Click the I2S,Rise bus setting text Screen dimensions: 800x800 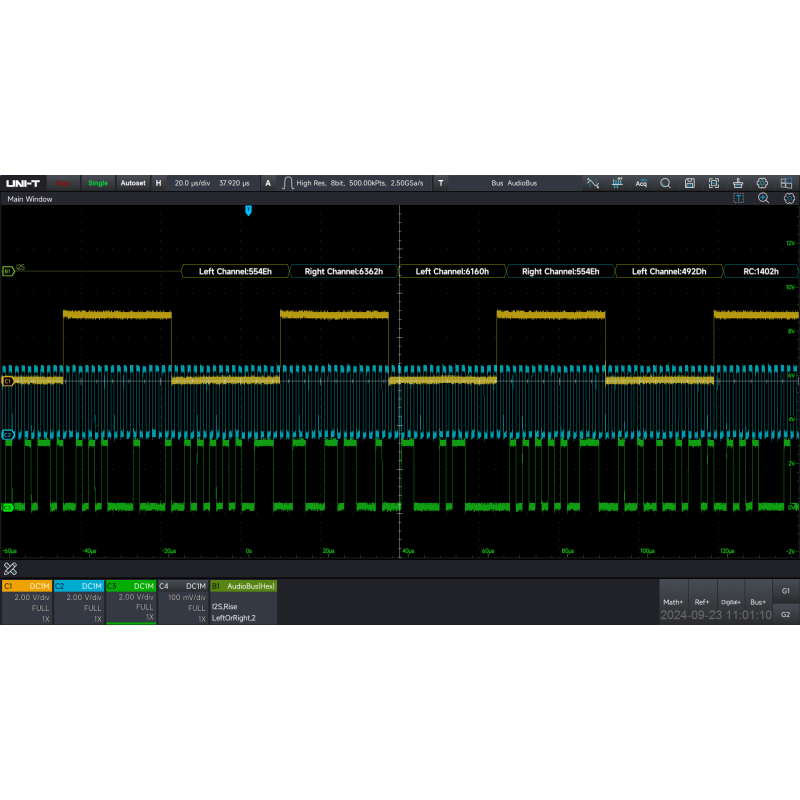[x=224, y=607]
